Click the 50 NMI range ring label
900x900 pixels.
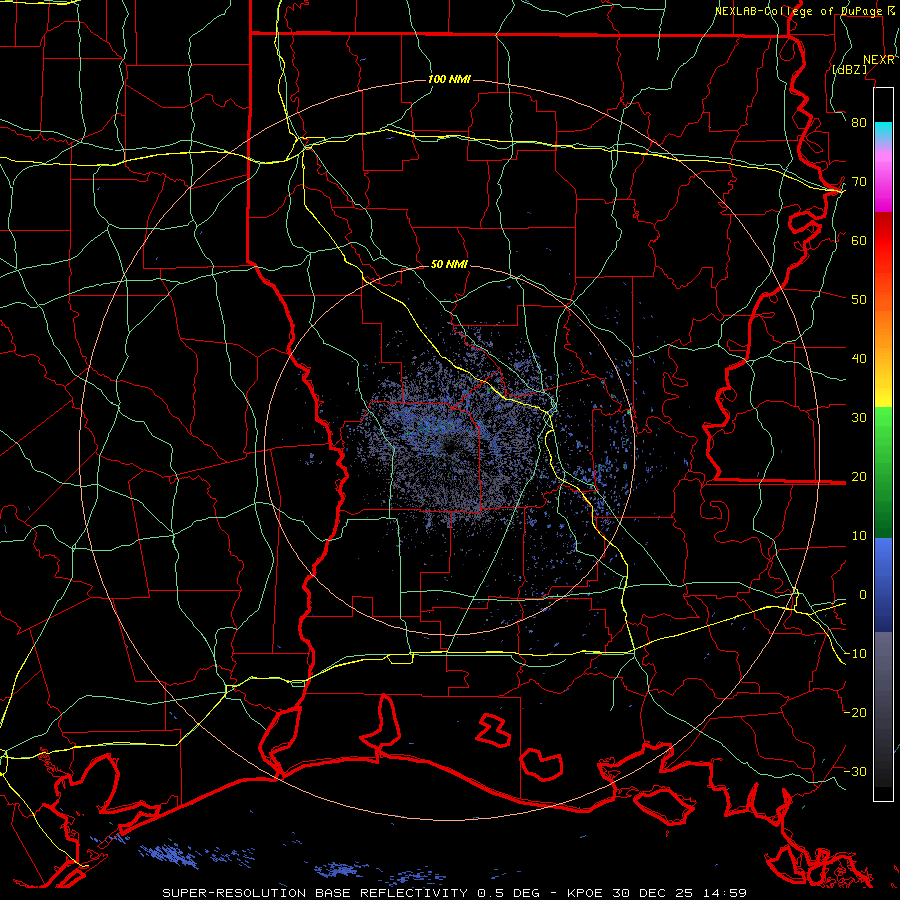click(x=449, y=265)
